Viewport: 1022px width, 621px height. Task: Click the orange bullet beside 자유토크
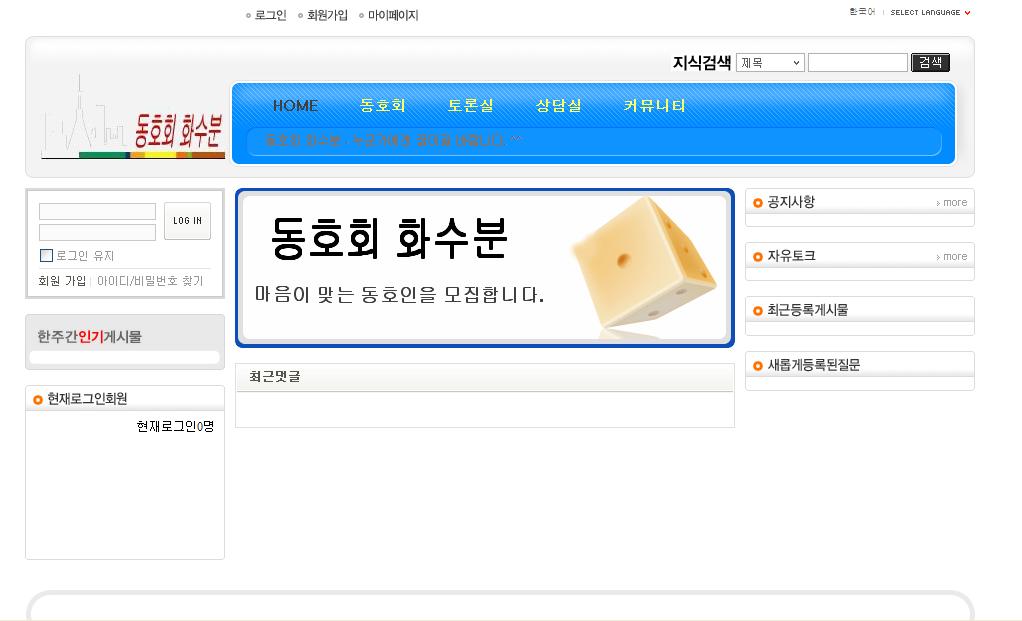[x=757, y=257]
